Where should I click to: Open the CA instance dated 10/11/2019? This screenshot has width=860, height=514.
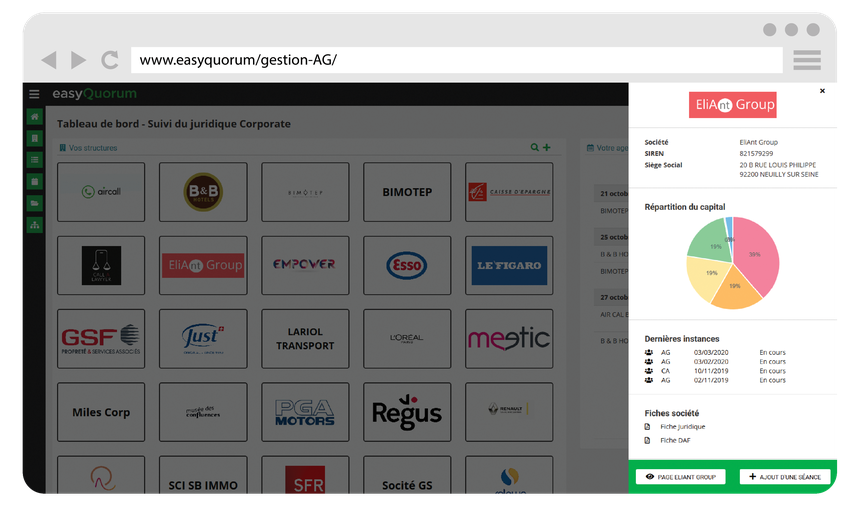coord(715,371)
